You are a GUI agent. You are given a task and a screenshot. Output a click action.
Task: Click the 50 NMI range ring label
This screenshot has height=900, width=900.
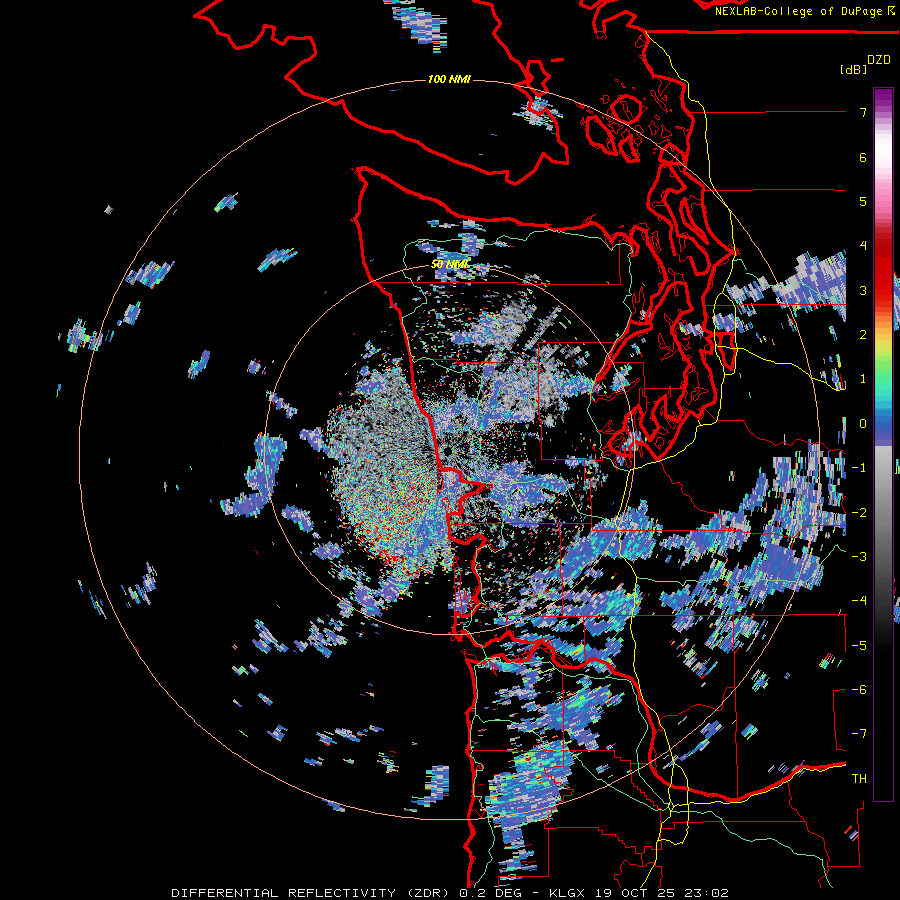449,265
